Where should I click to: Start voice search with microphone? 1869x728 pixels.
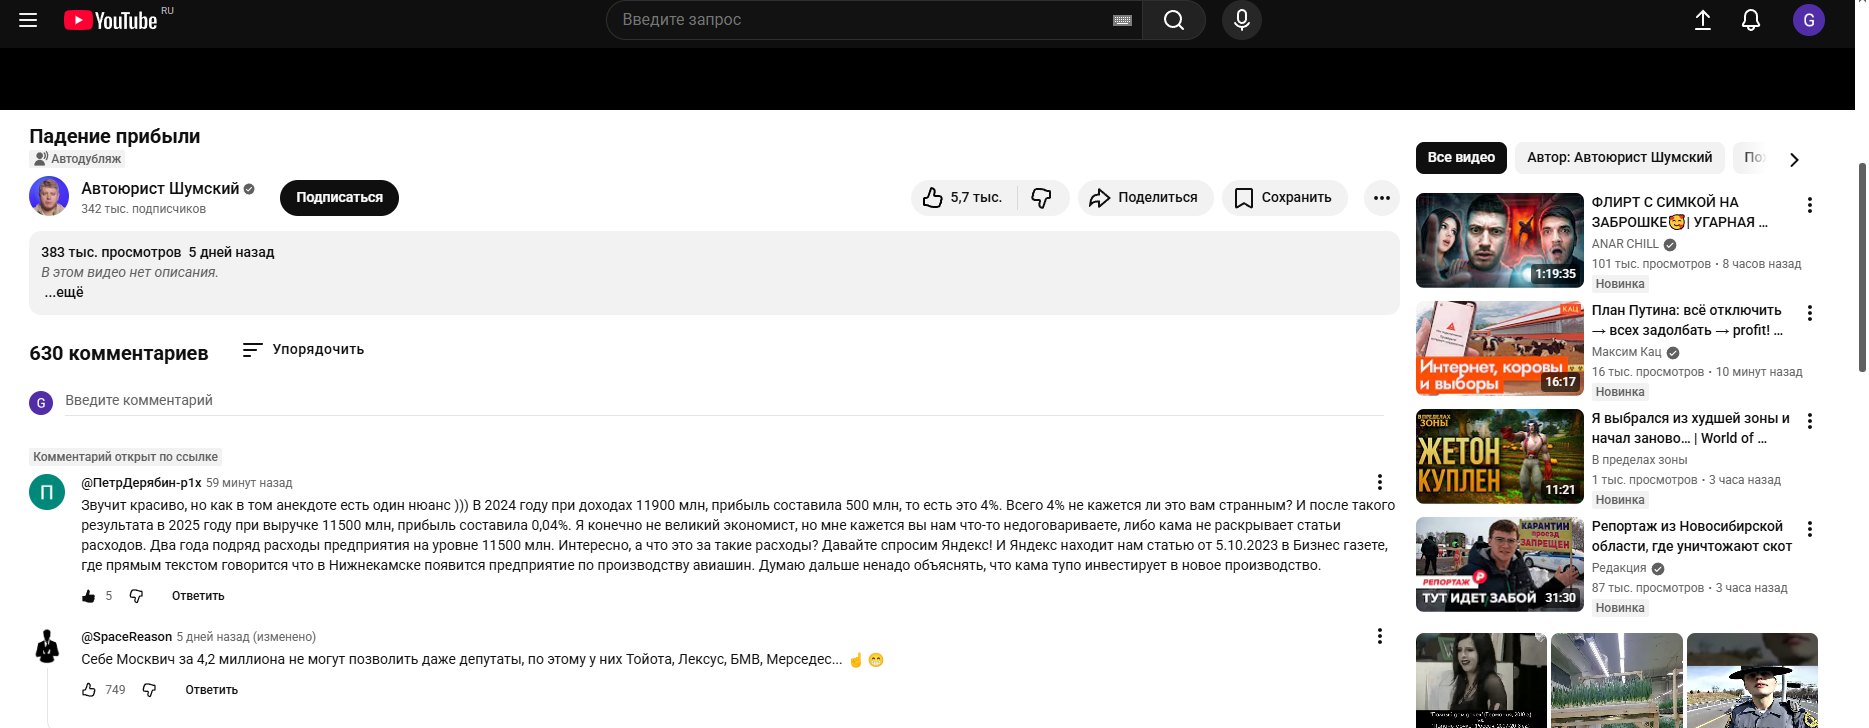click(1241, 20)
